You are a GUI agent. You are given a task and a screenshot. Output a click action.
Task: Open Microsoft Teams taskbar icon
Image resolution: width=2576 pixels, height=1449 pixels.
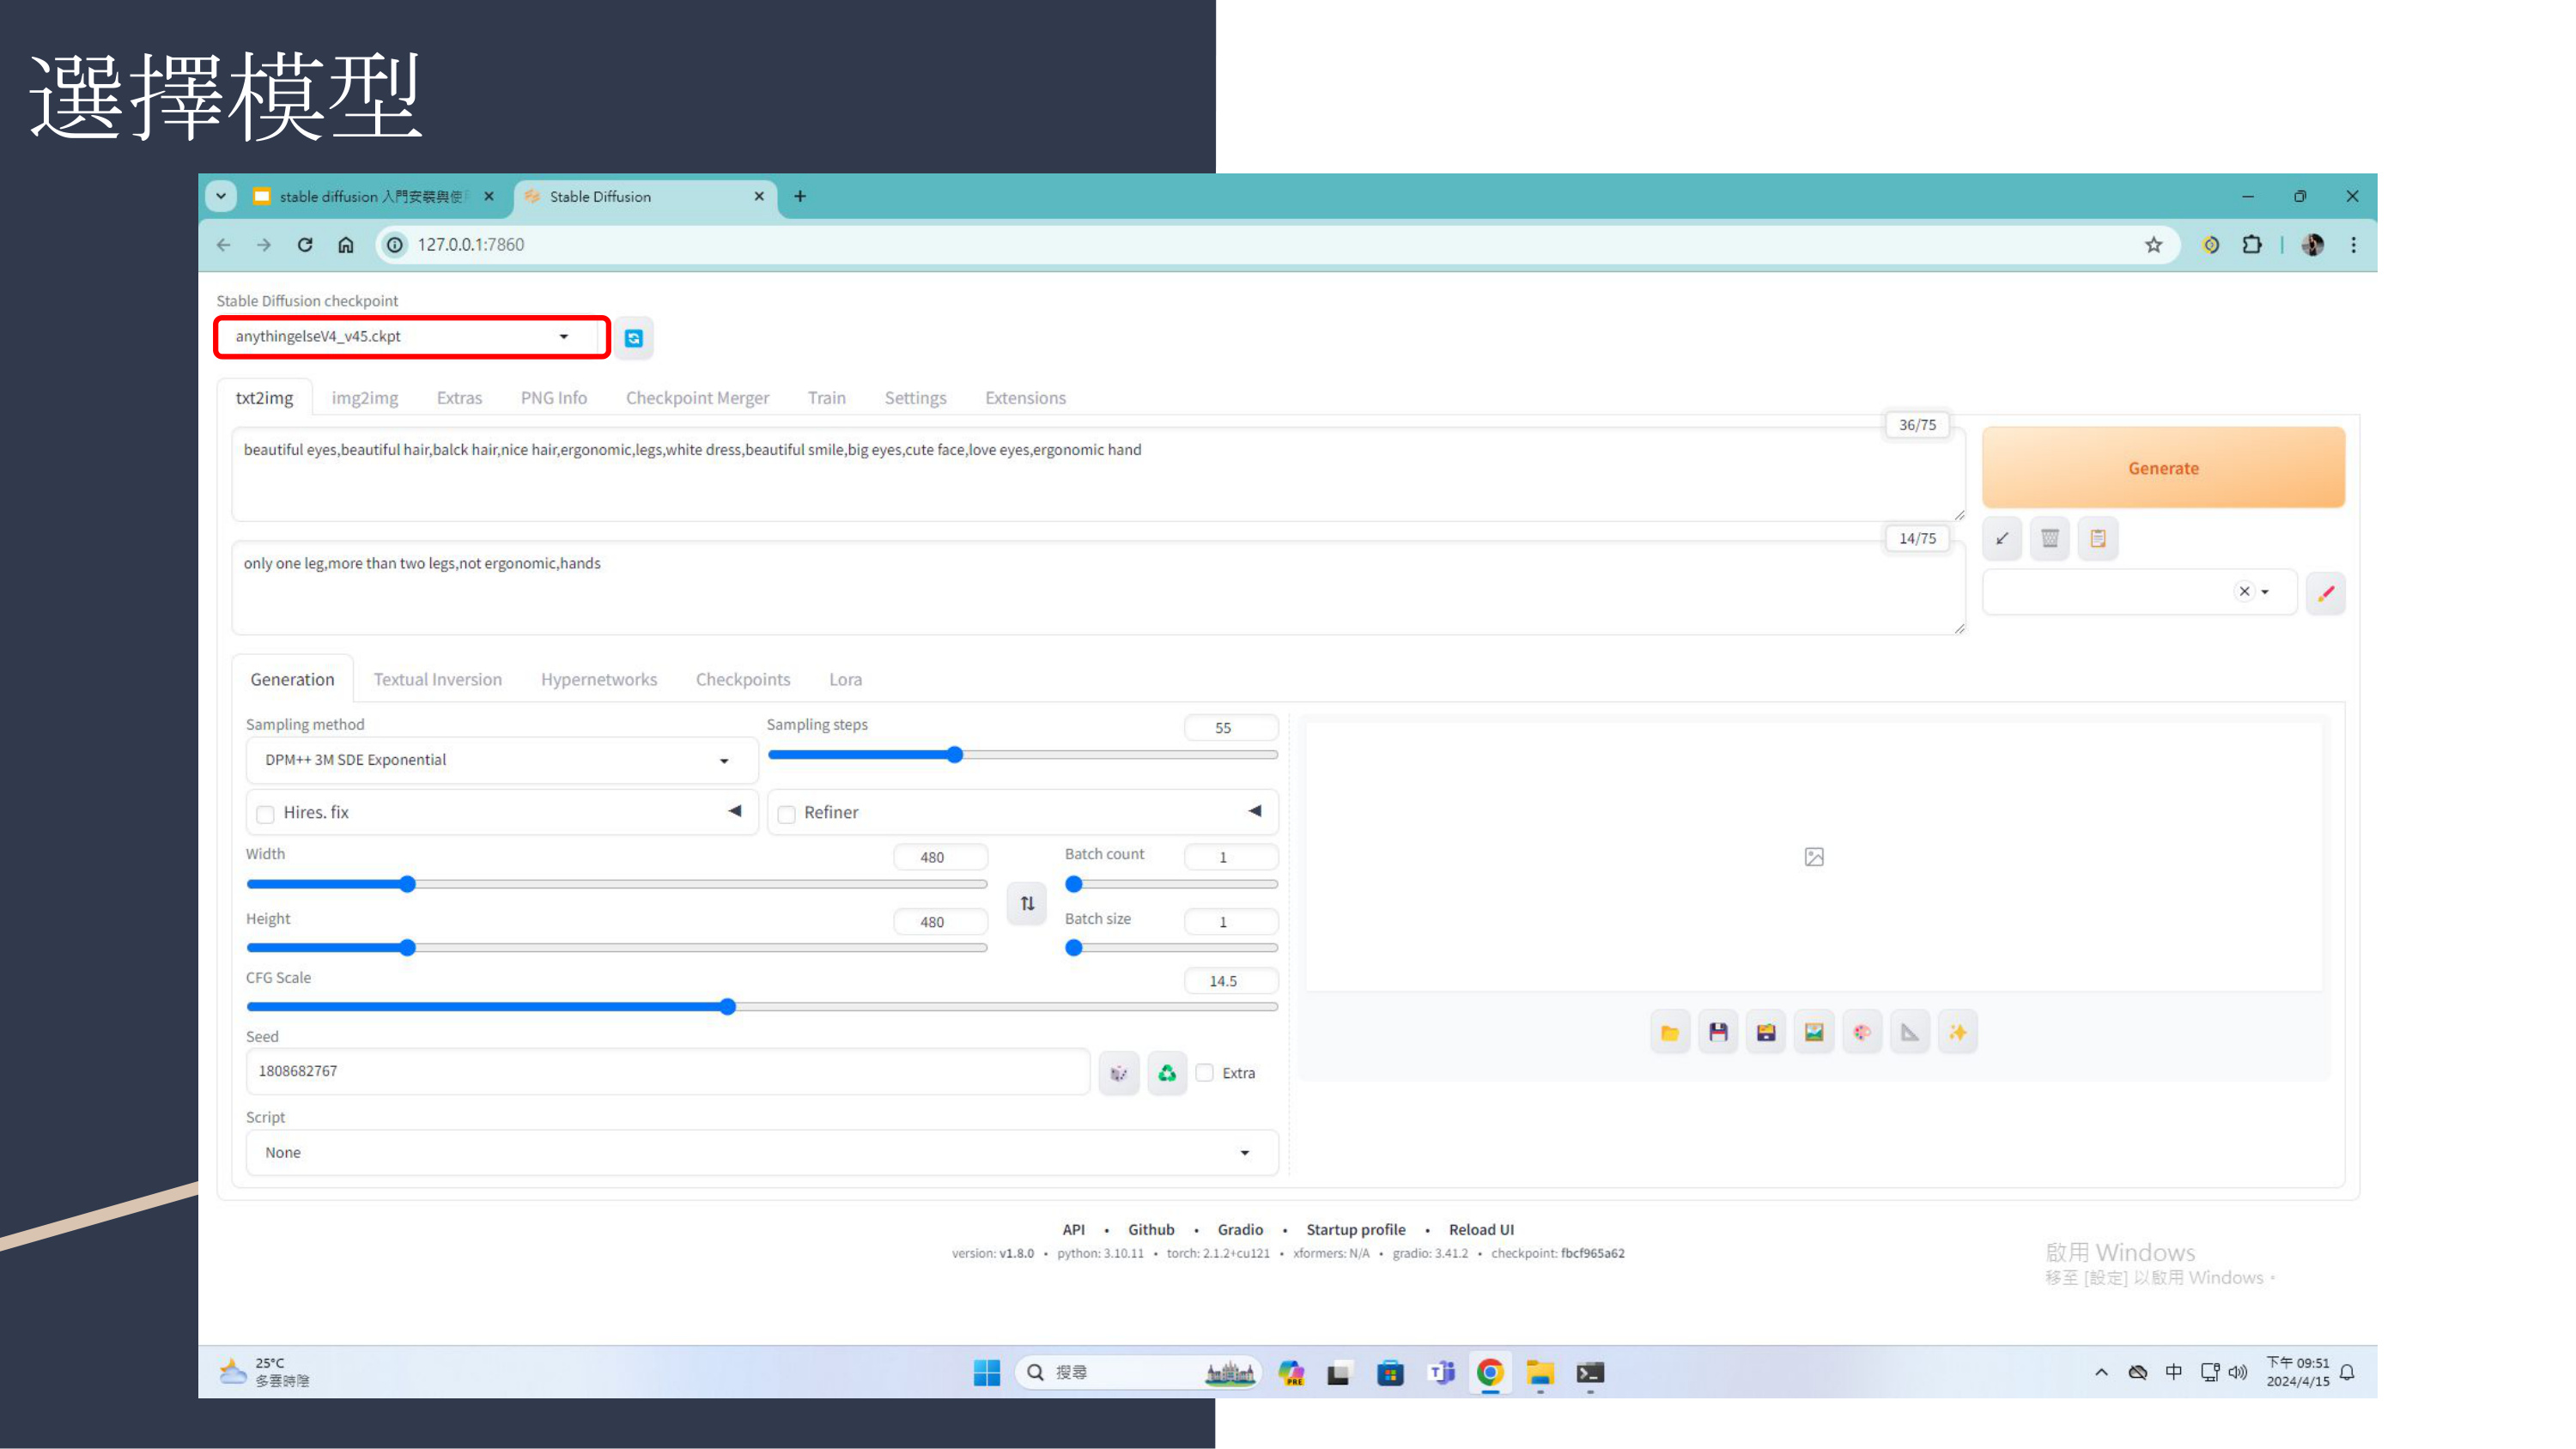(1441, 1373)
